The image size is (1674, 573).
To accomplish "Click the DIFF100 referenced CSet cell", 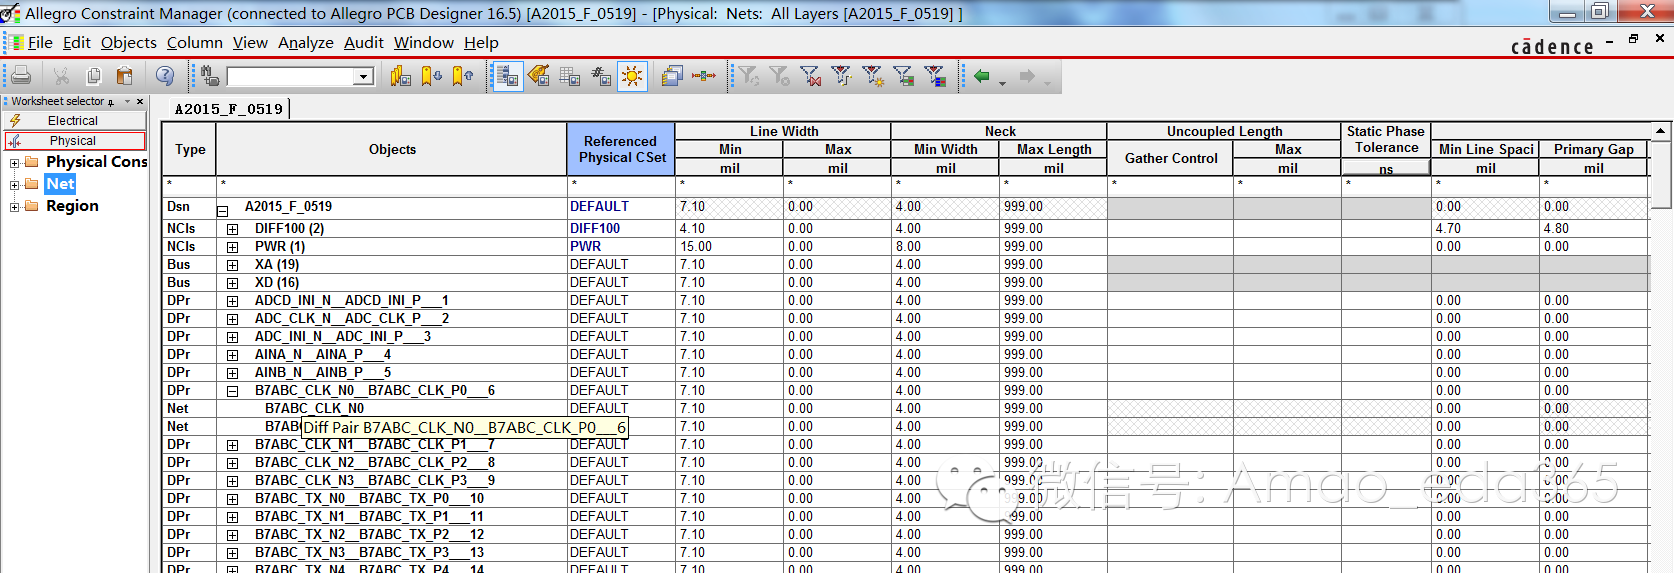I will 621,229.
